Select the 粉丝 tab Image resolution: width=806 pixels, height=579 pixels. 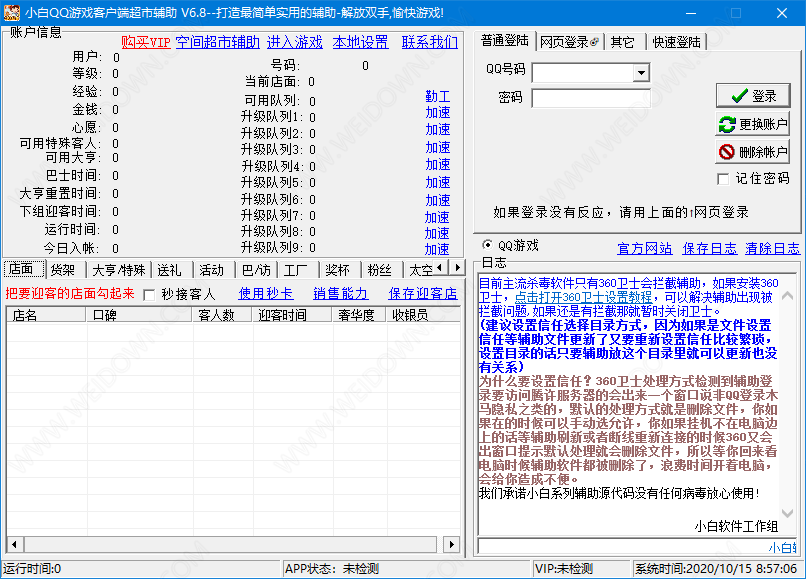(380, 270)
